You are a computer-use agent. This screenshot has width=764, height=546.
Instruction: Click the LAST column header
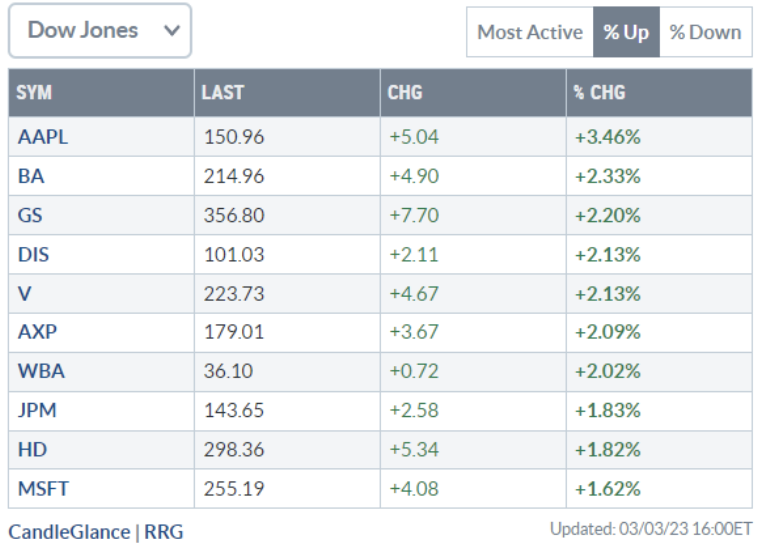coord(222,93)
